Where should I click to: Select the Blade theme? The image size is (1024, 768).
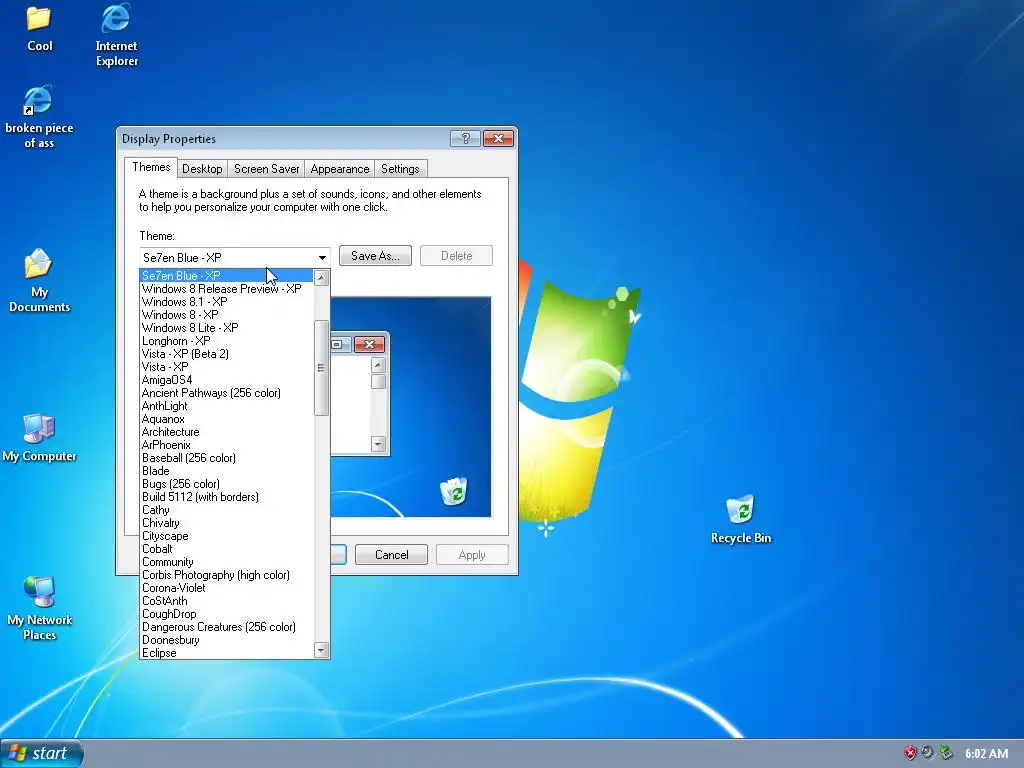tap(227, 471)
